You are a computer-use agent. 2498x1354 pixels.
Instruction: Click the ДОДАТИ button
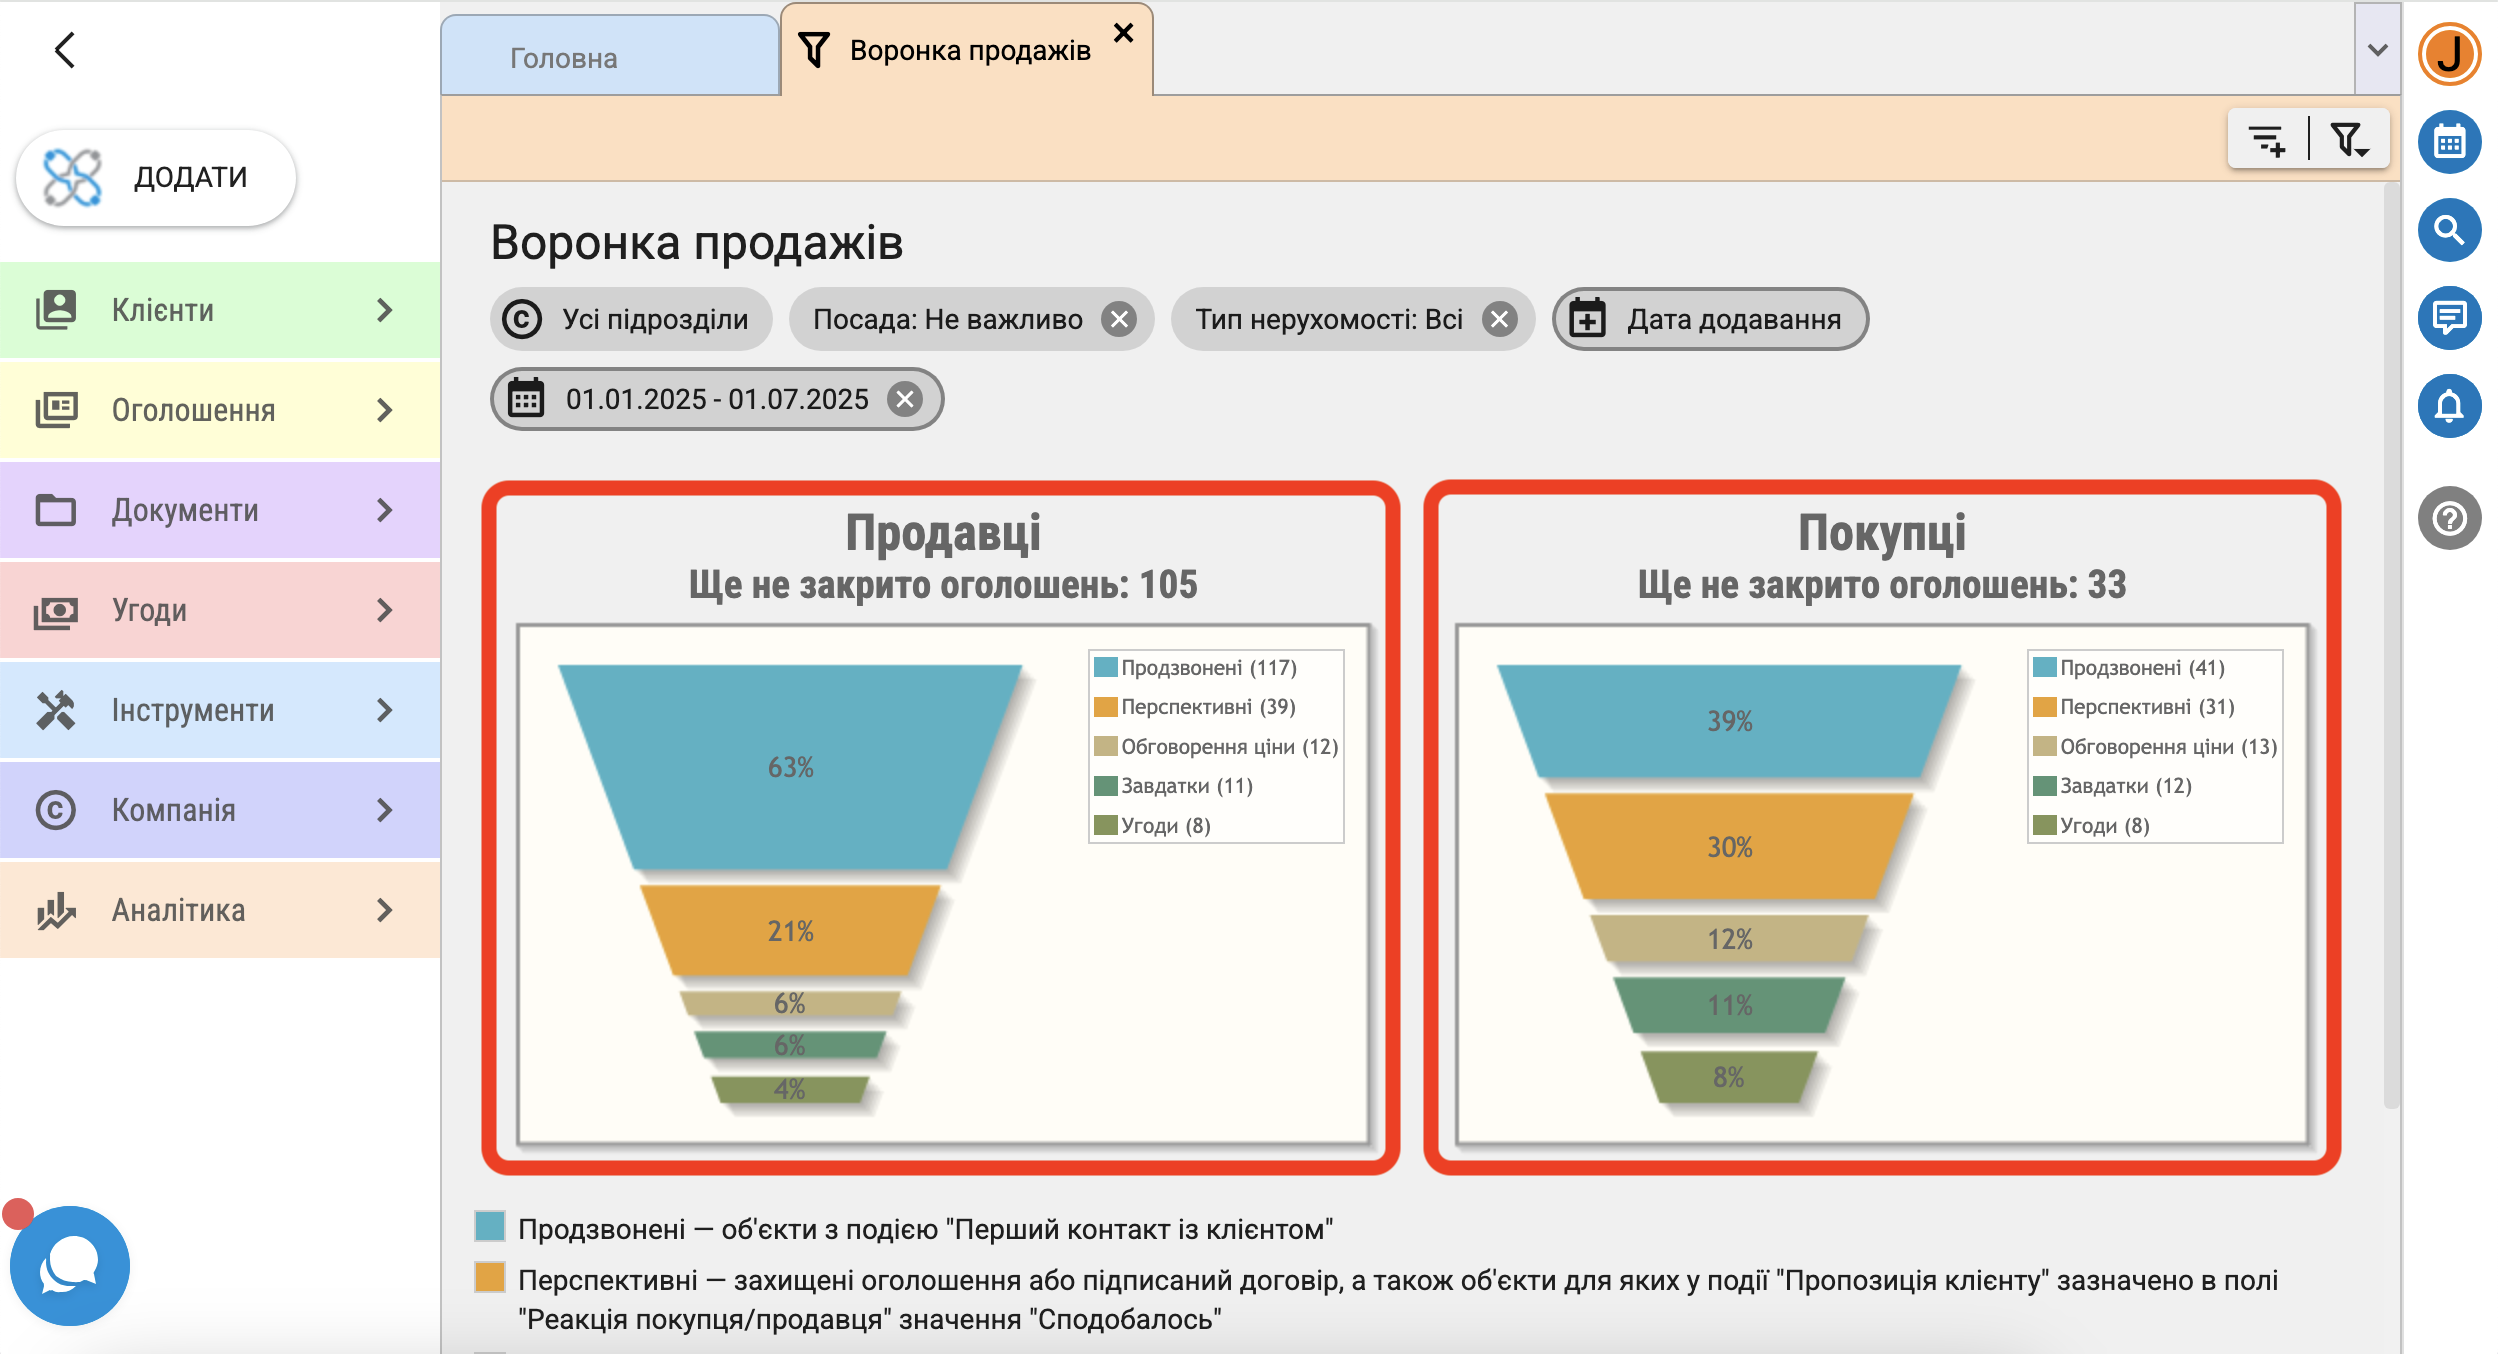pyautogui.click(x=157, y=177)
